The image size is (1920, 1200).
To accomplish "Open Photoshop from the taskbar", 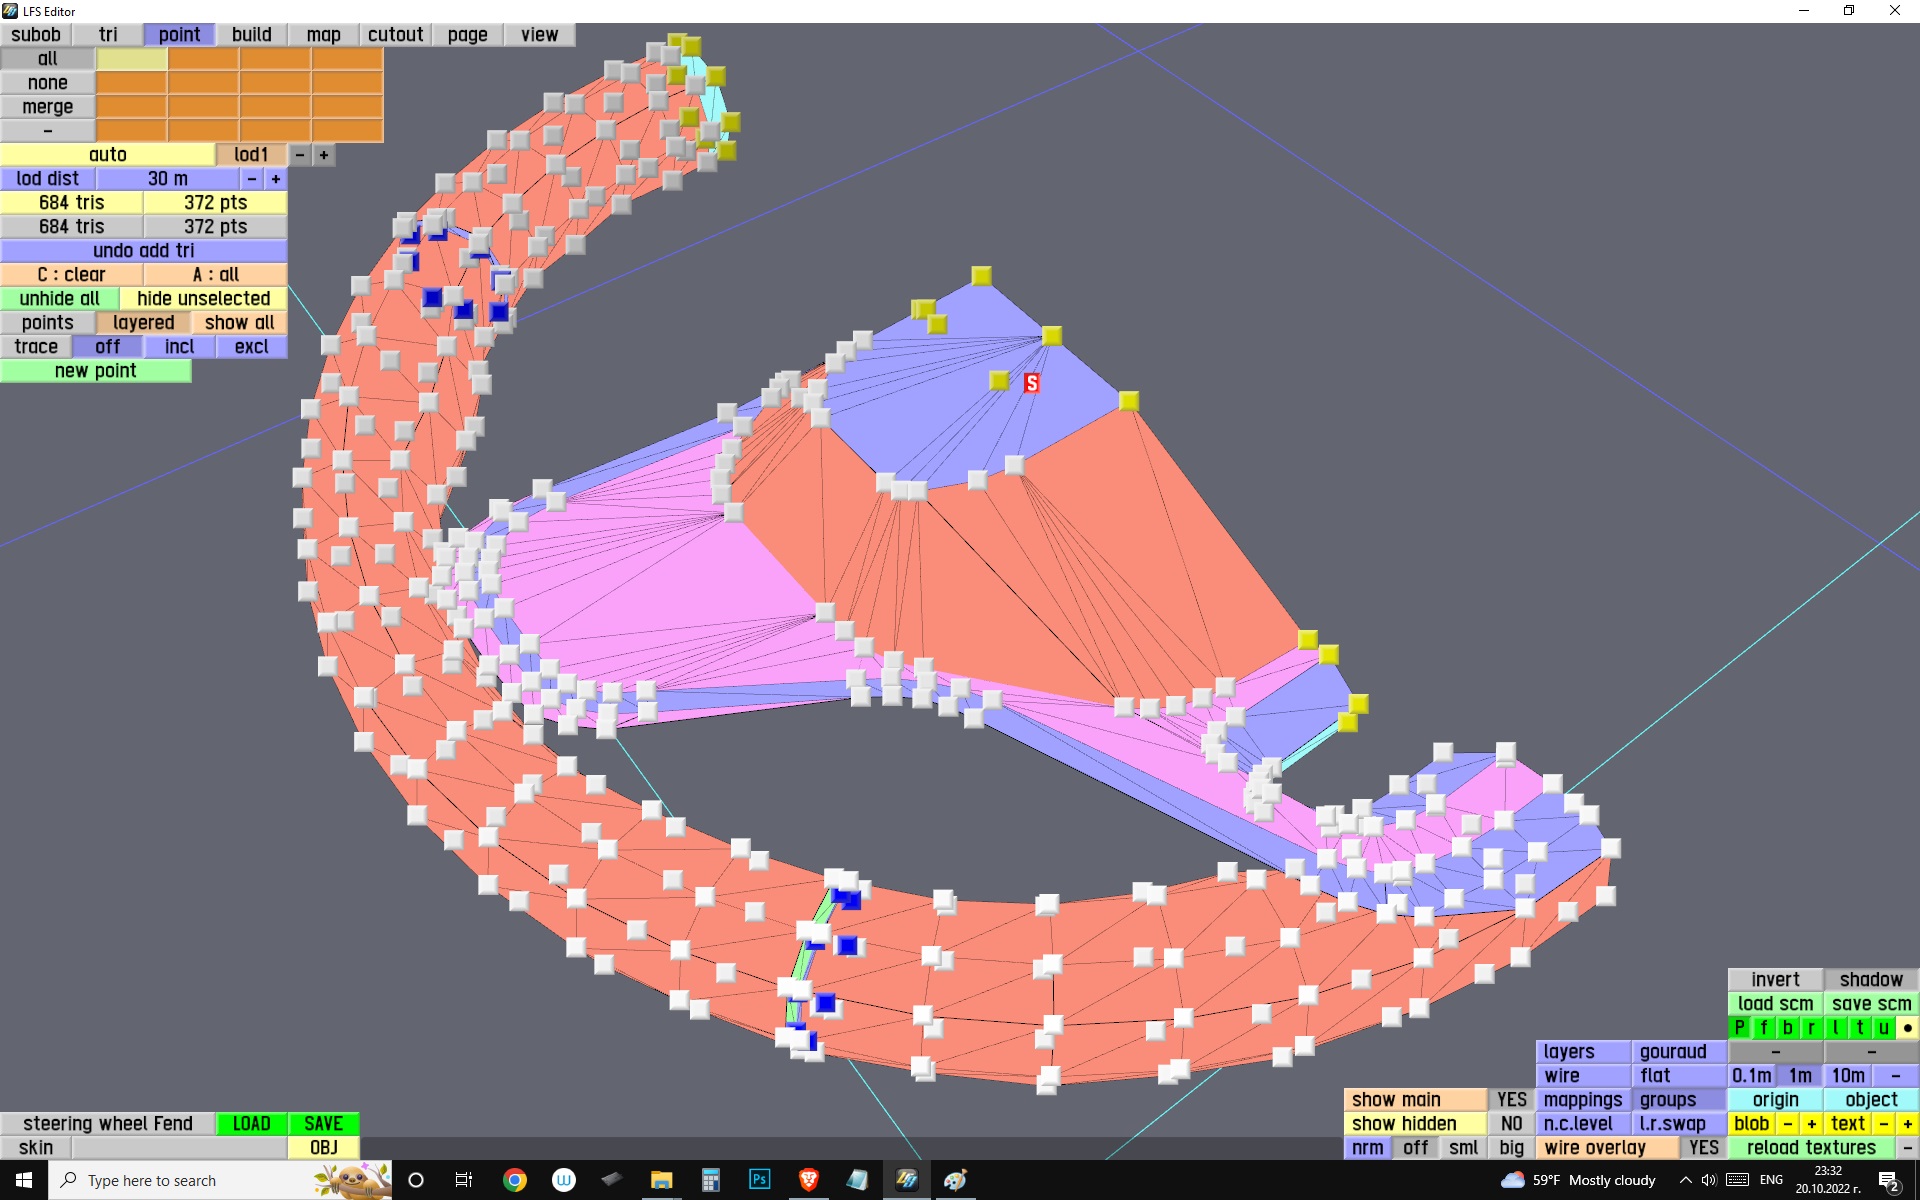I will [759, 1180].
